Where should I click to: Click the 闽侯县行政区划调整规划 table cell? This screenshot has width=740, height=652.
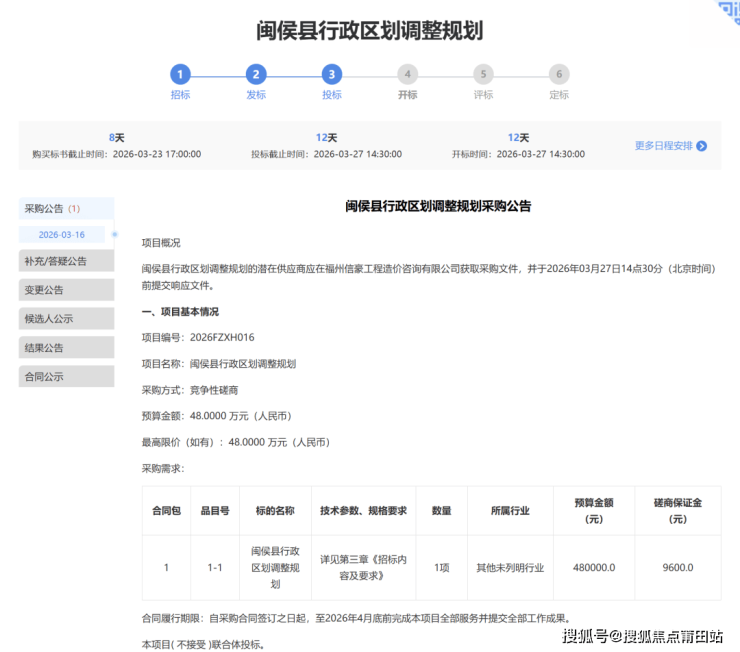pos(275,567)
